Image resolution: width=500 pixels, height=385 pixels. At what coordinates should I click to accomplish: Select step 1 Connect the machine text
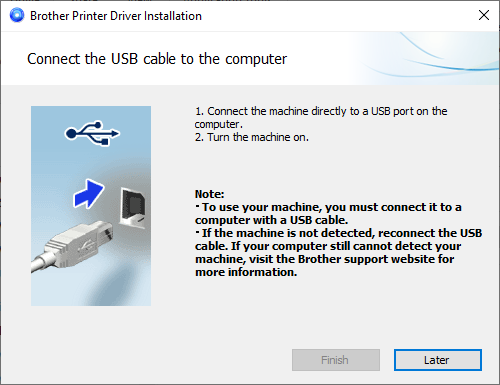(321, 117)
